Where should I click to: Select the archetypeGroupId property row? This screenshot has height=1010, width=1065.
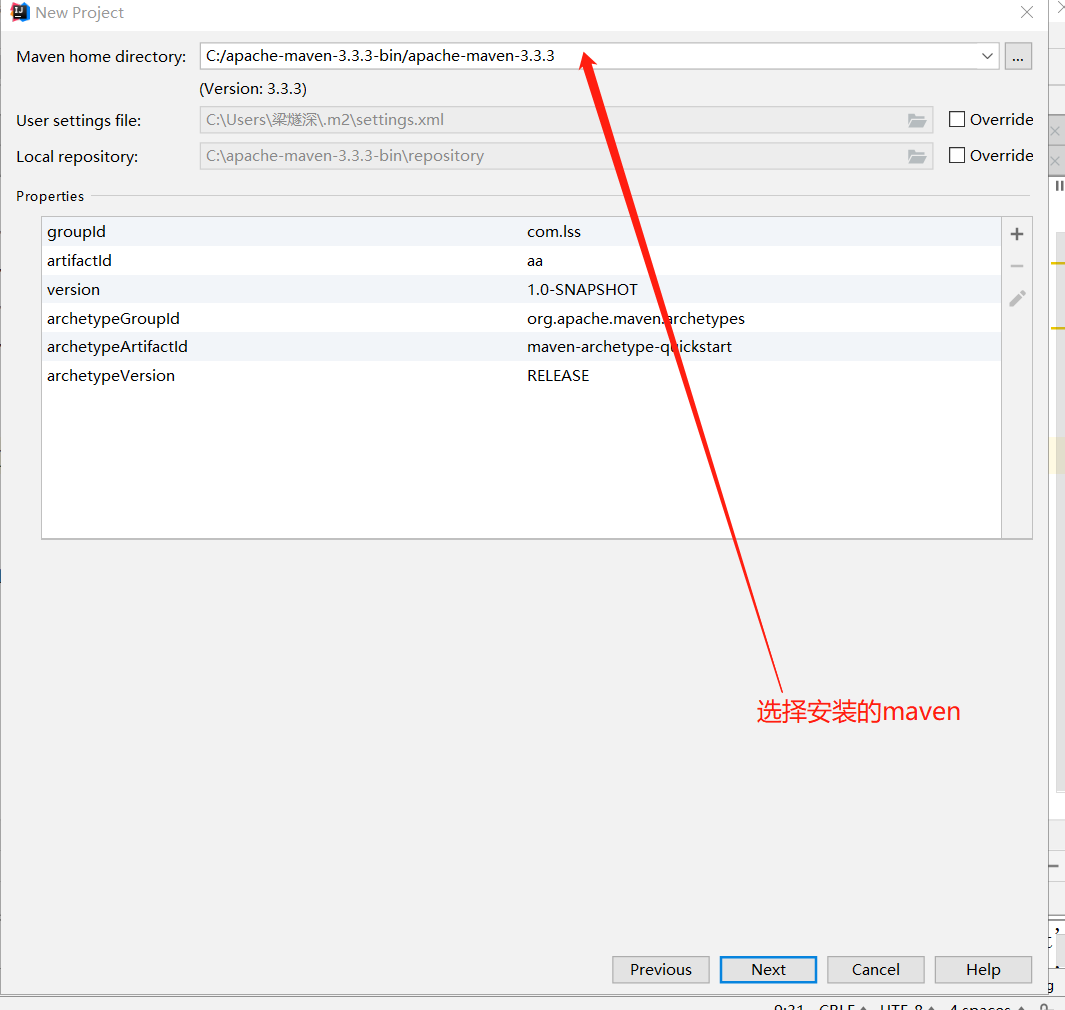click(x=521, y=318)
